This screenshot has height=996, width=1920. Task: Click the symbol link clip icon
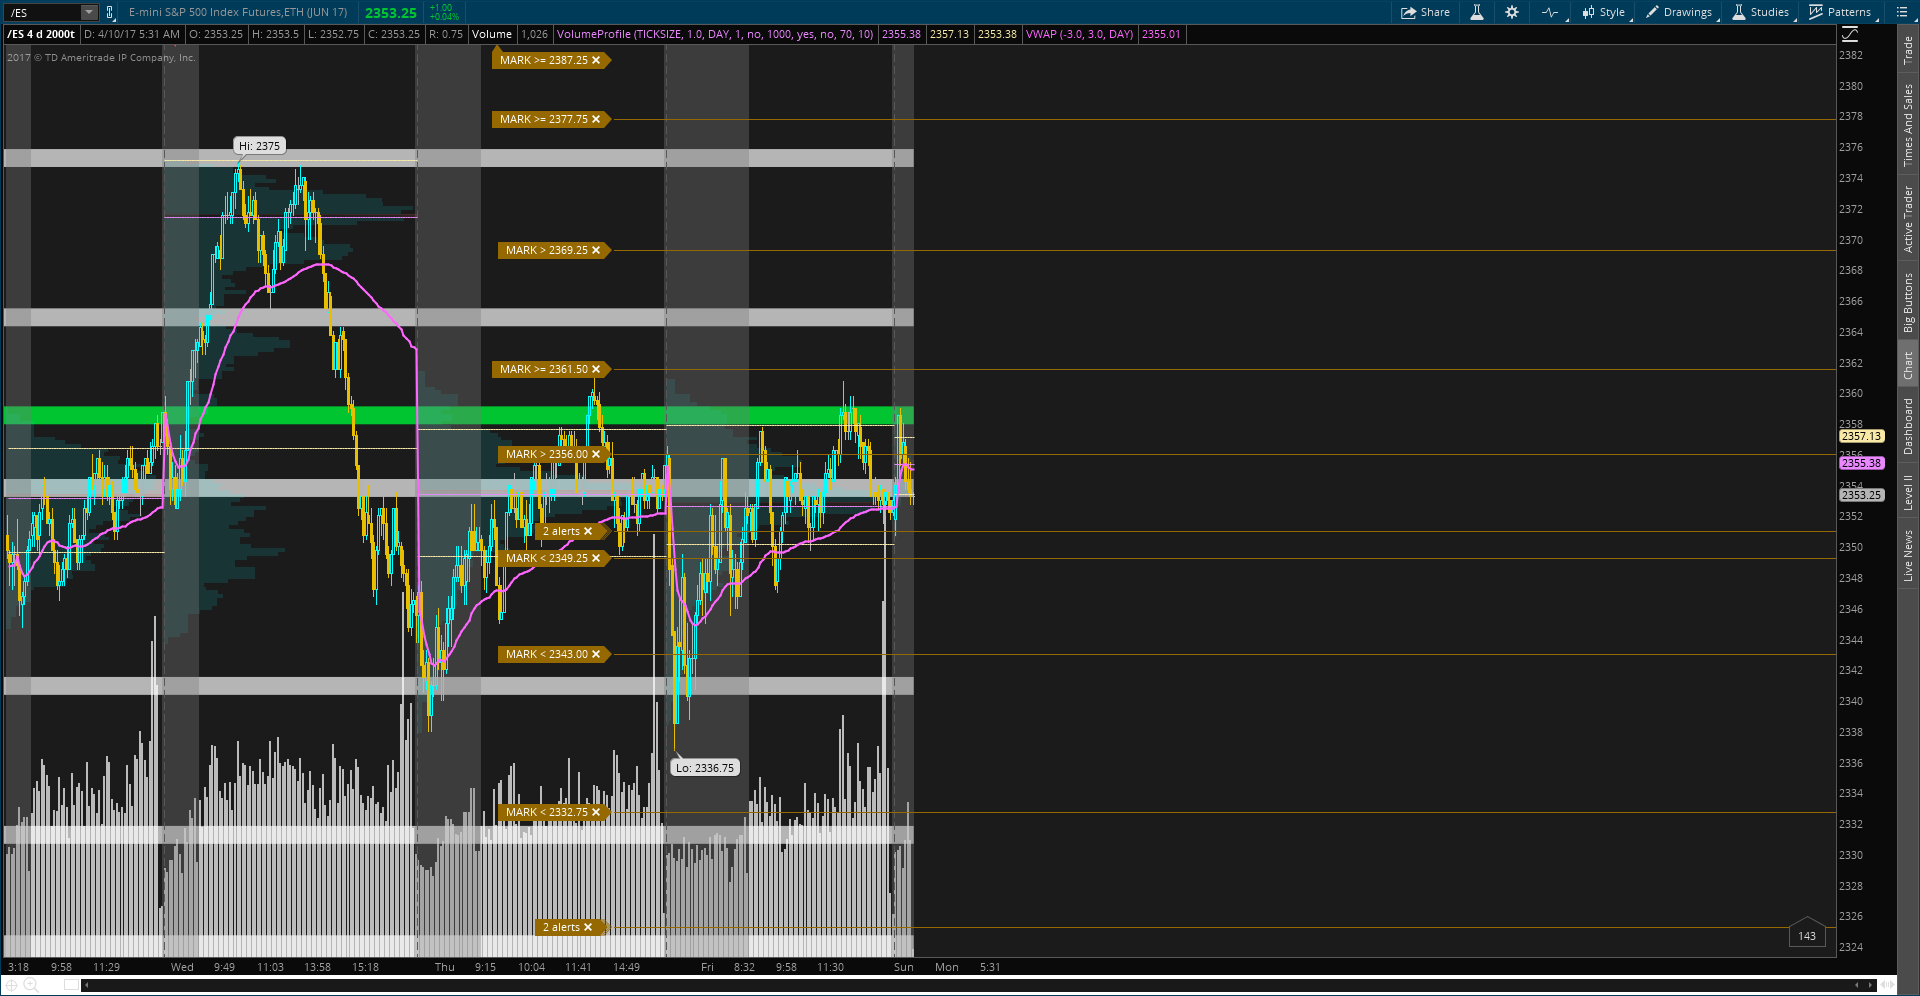110,12
